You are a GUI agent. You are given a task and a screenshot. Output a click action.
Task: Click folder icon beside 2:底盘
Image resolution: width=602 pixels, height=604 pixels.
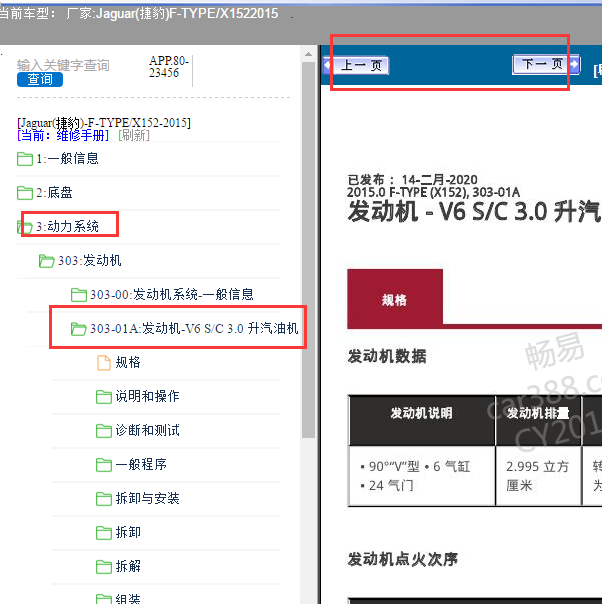point(25,193)
